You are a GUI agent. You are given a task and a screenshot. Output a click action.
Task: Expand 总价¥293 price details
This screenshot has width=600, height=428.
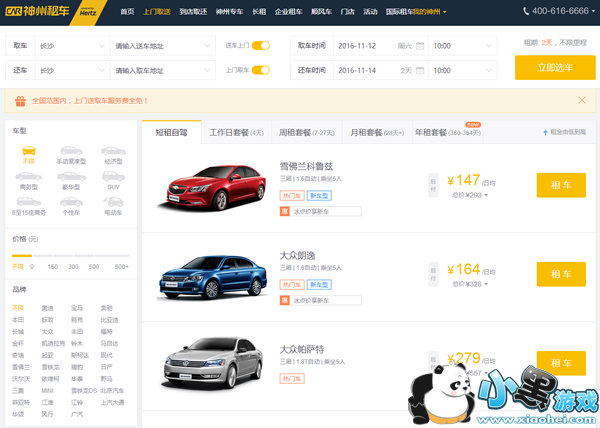(x=470, y=195)
